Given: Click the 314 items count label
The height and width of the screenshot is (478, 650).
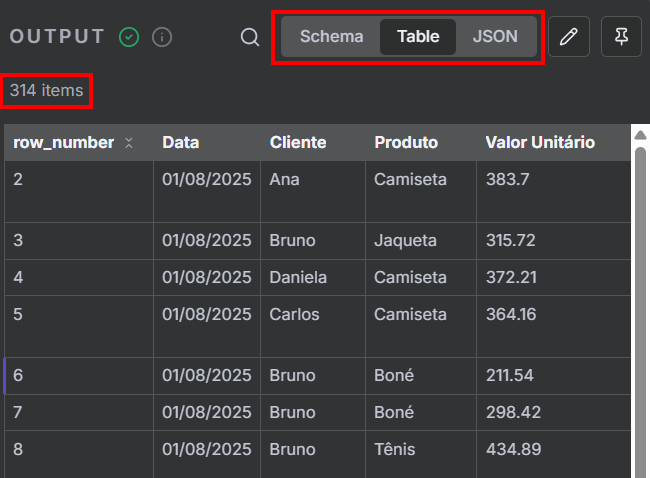Looking at the screenshot, I should click(x=46, y=90).
